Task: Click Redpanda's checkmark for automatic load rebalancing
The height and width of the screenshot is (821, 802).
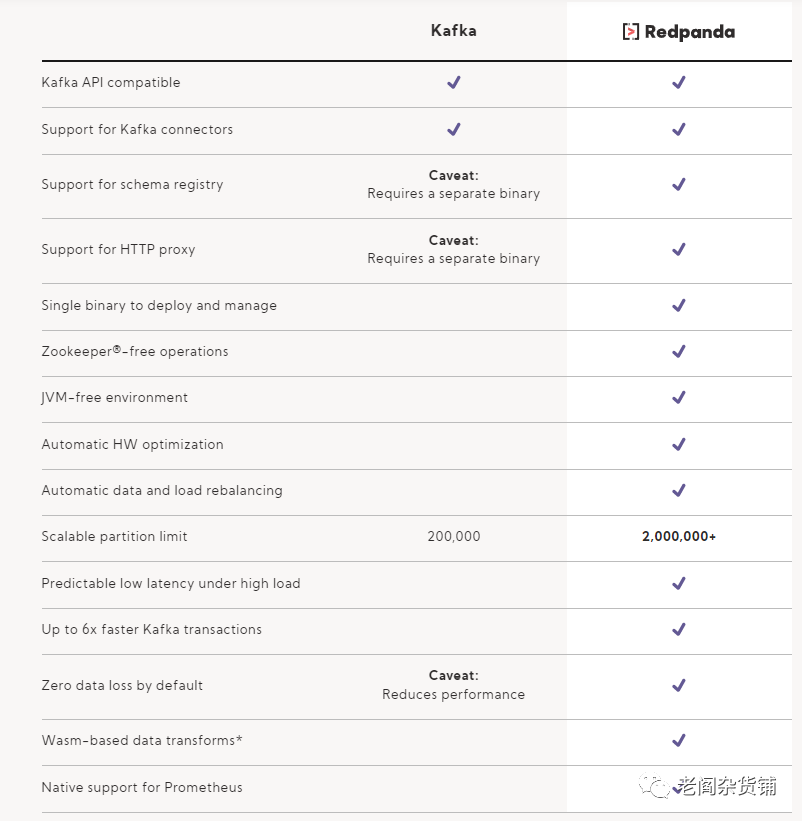Action: (679, 490)
